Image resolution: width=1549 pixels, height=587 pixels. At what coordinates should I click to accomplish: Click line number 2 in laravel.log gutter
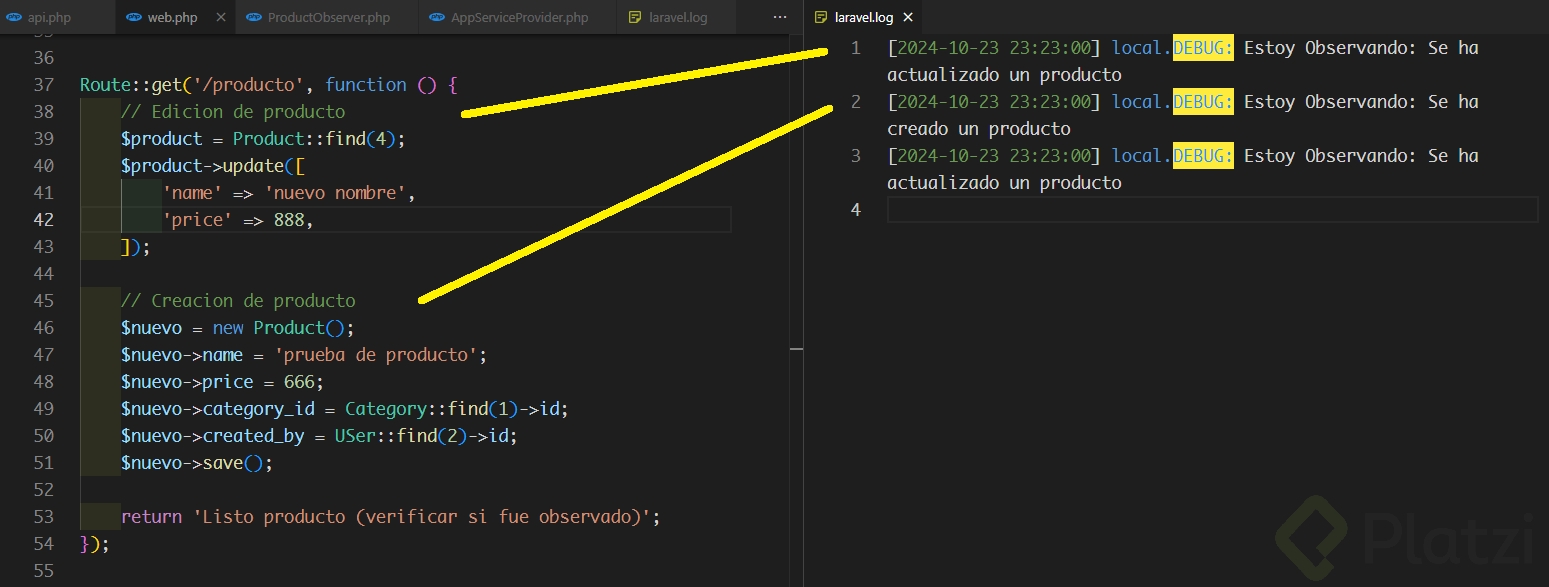pyautogui.click(x=855, y=102)
